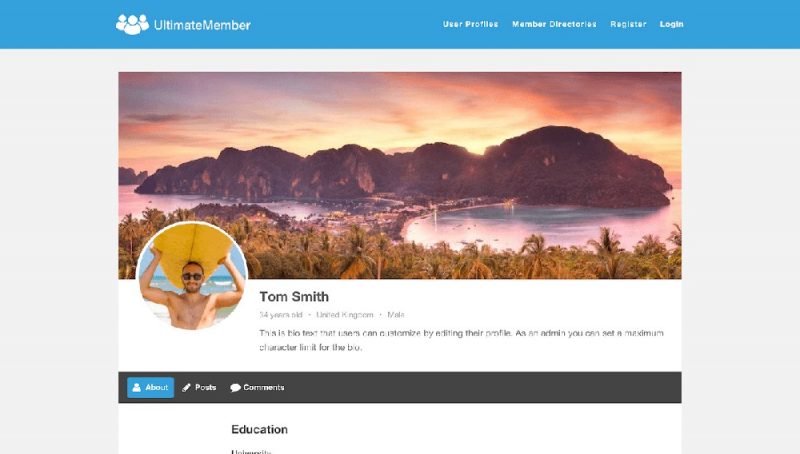Click the person icon in About tab
This screenshot has height=454, width=800.
pos(137,388)
